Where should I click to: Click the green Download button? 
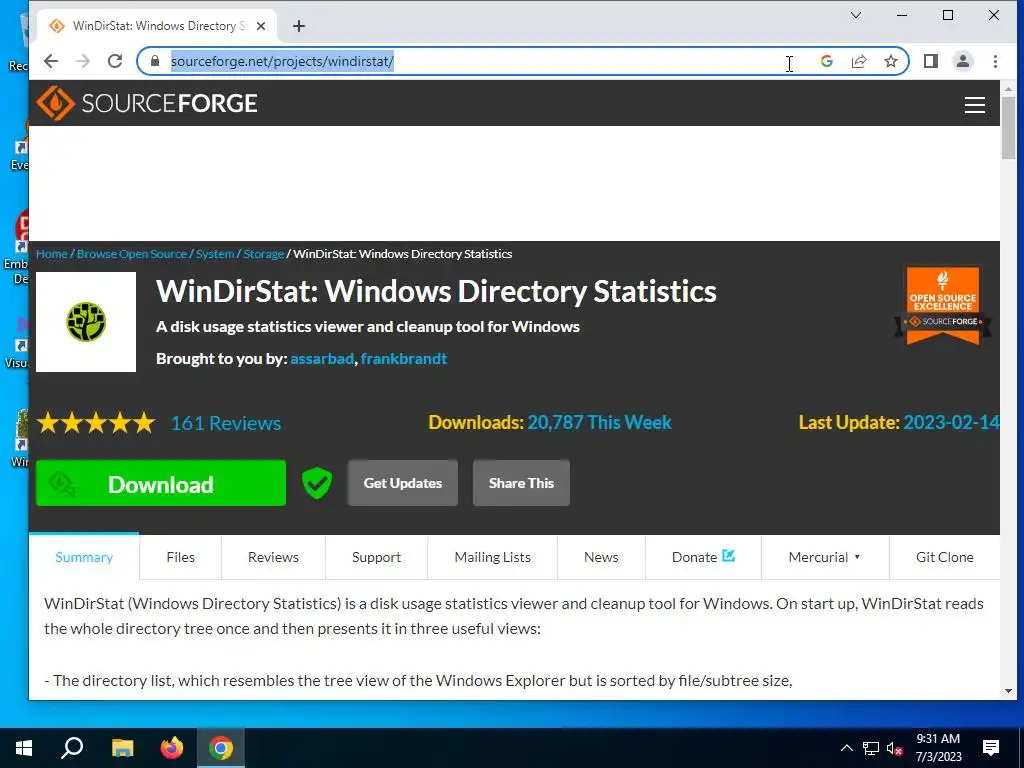[x=161, y=483]
